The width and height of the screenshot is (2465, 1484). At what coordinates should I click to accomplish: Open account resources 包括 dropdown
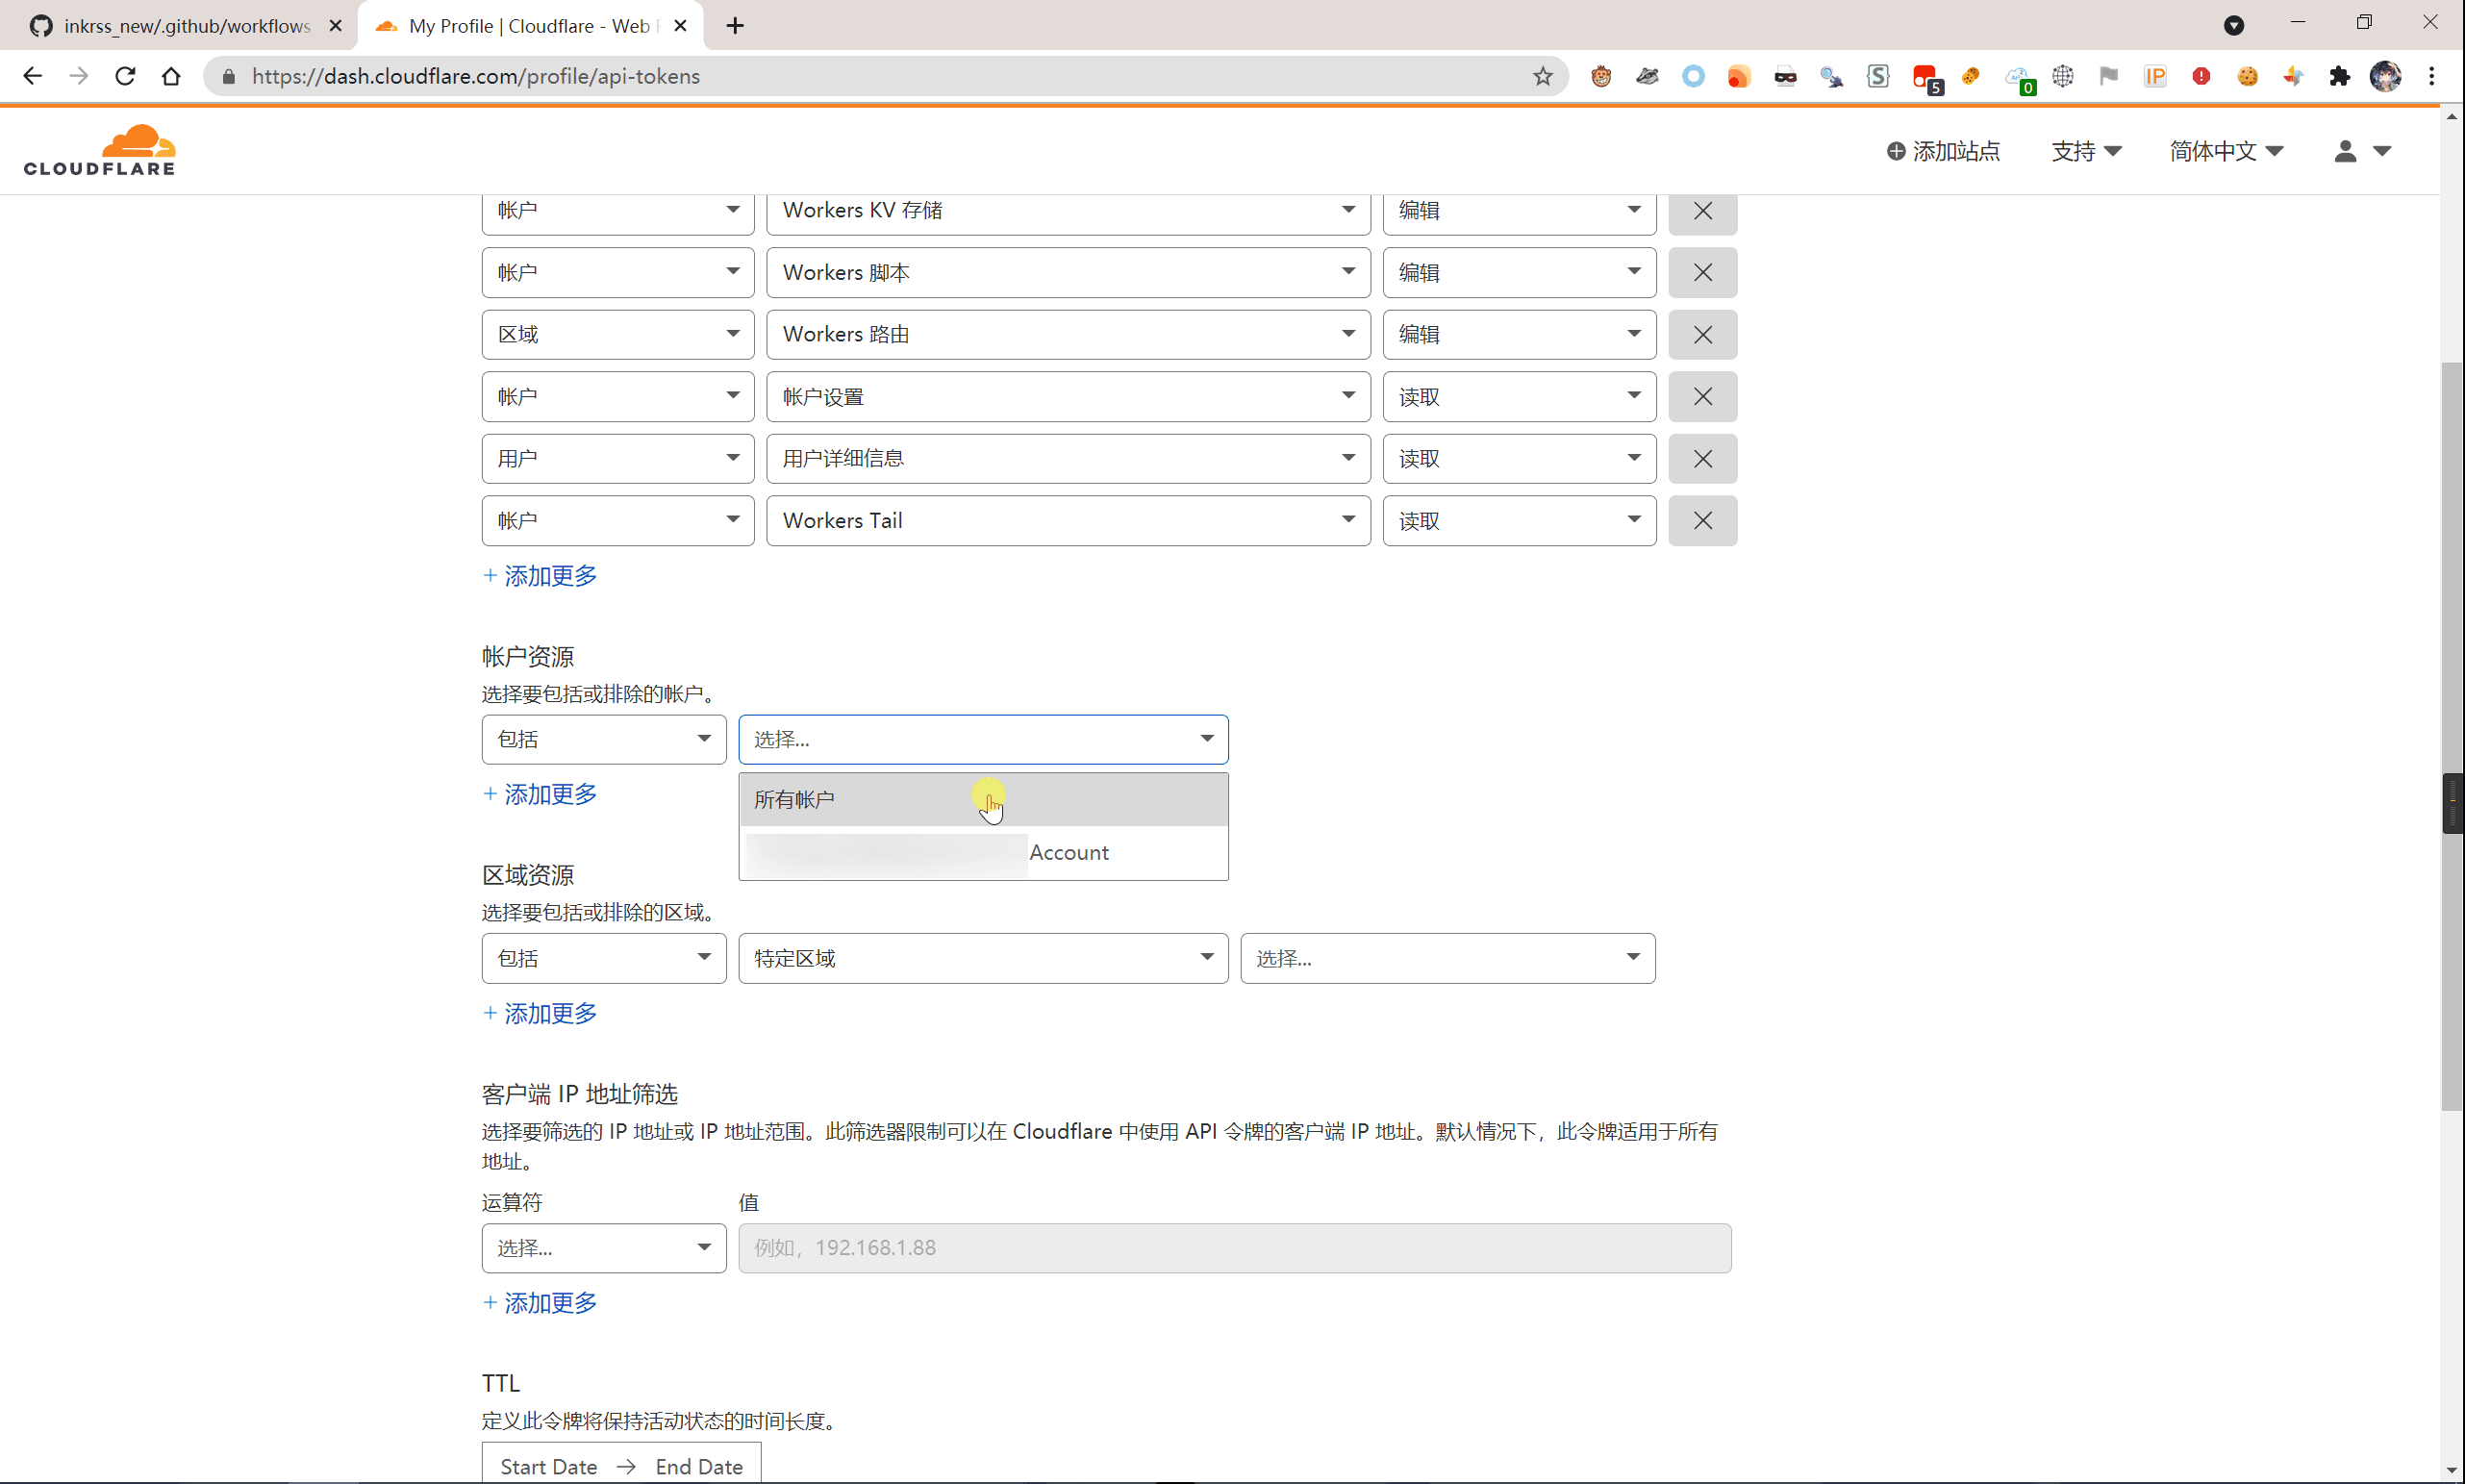click(x=603, y=739)
